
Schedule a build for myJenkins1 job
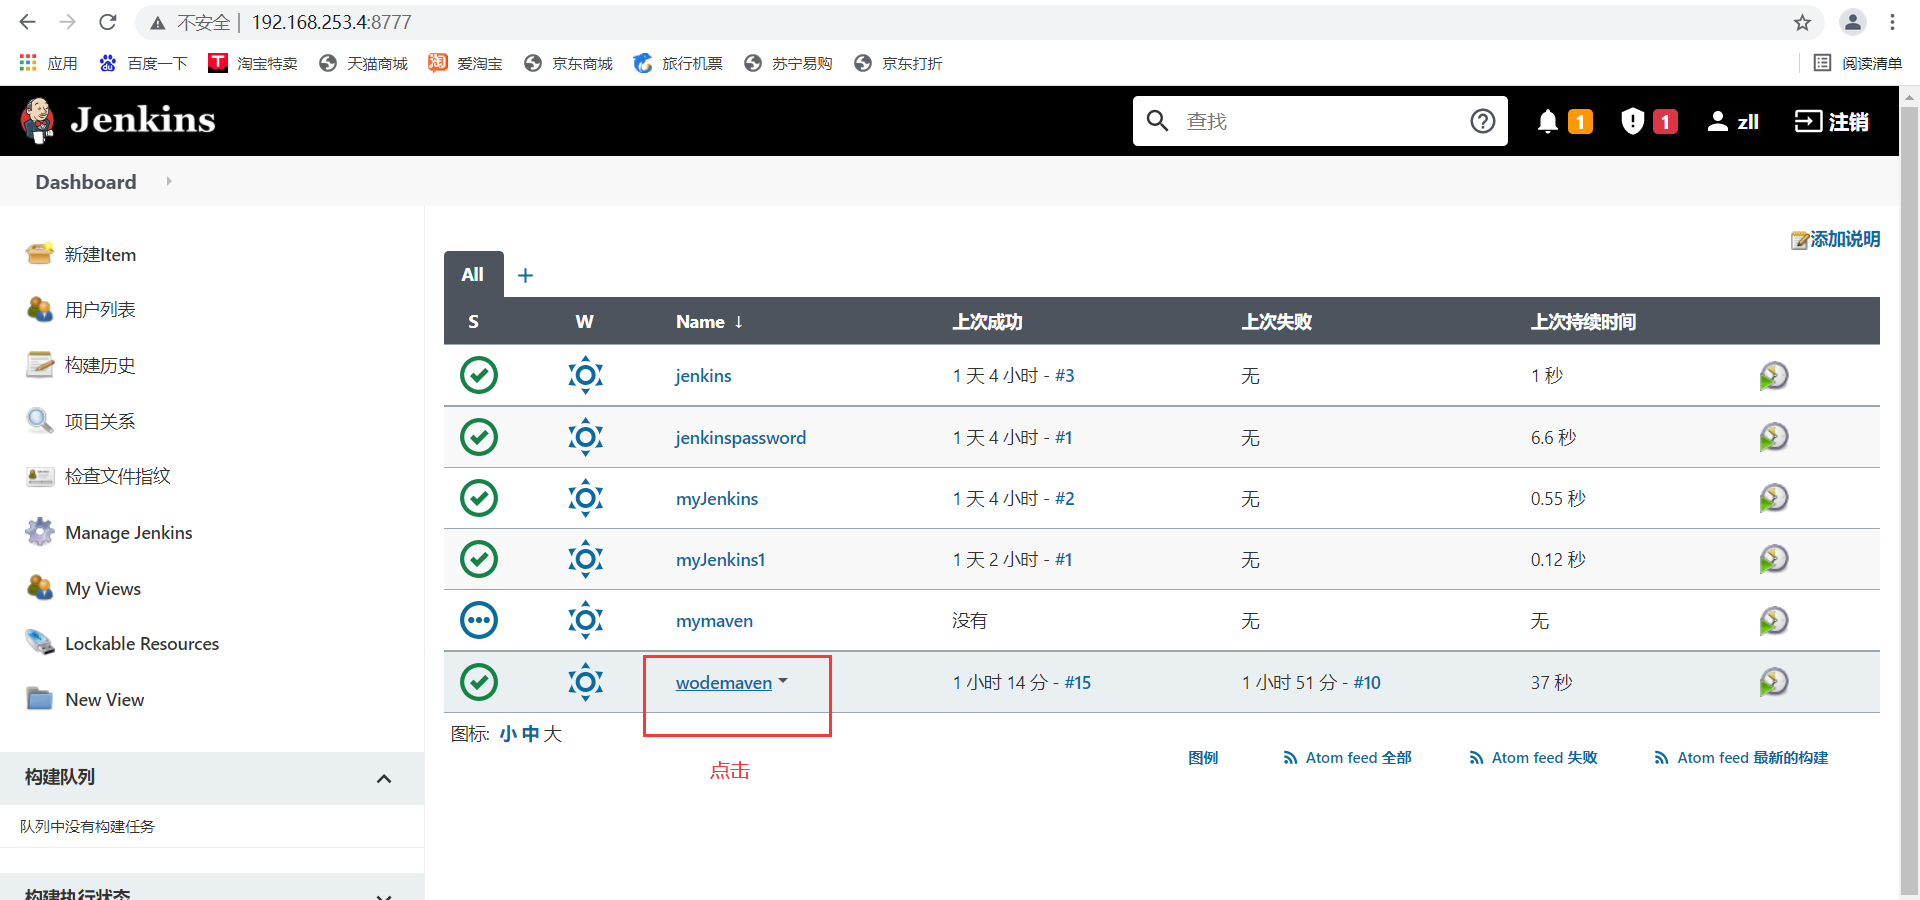[x=1773, y=559]
